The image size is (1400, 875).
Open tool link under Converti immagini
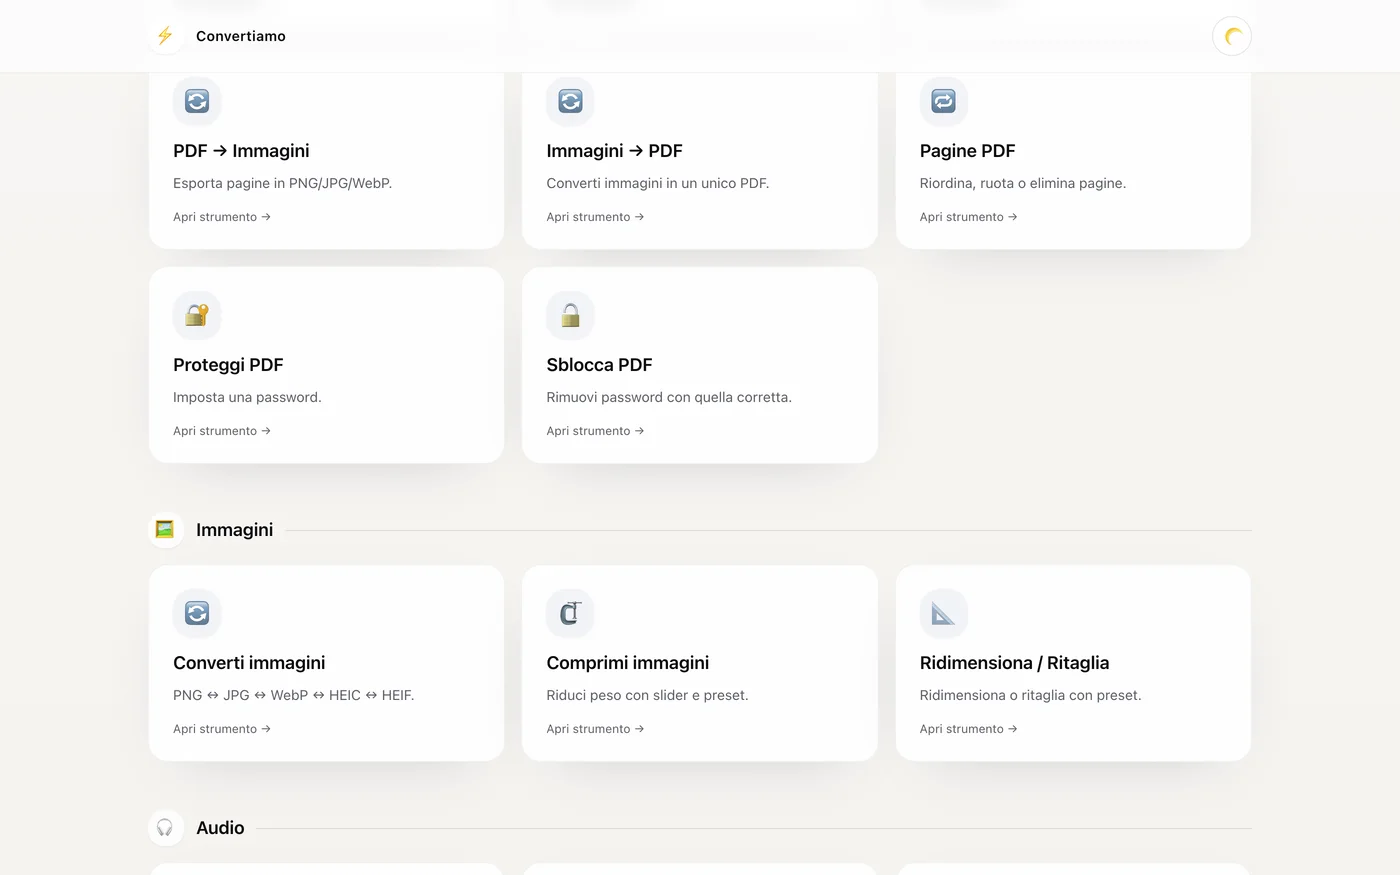(x=222, y=729)
